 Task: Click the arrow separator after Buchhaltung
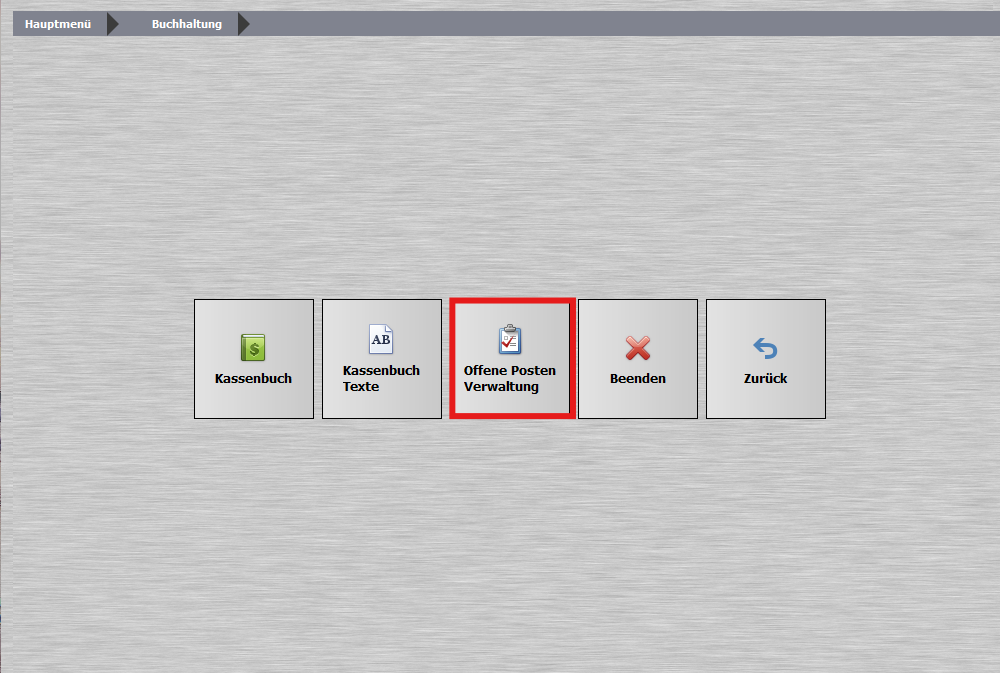click(x=243, y=24)
